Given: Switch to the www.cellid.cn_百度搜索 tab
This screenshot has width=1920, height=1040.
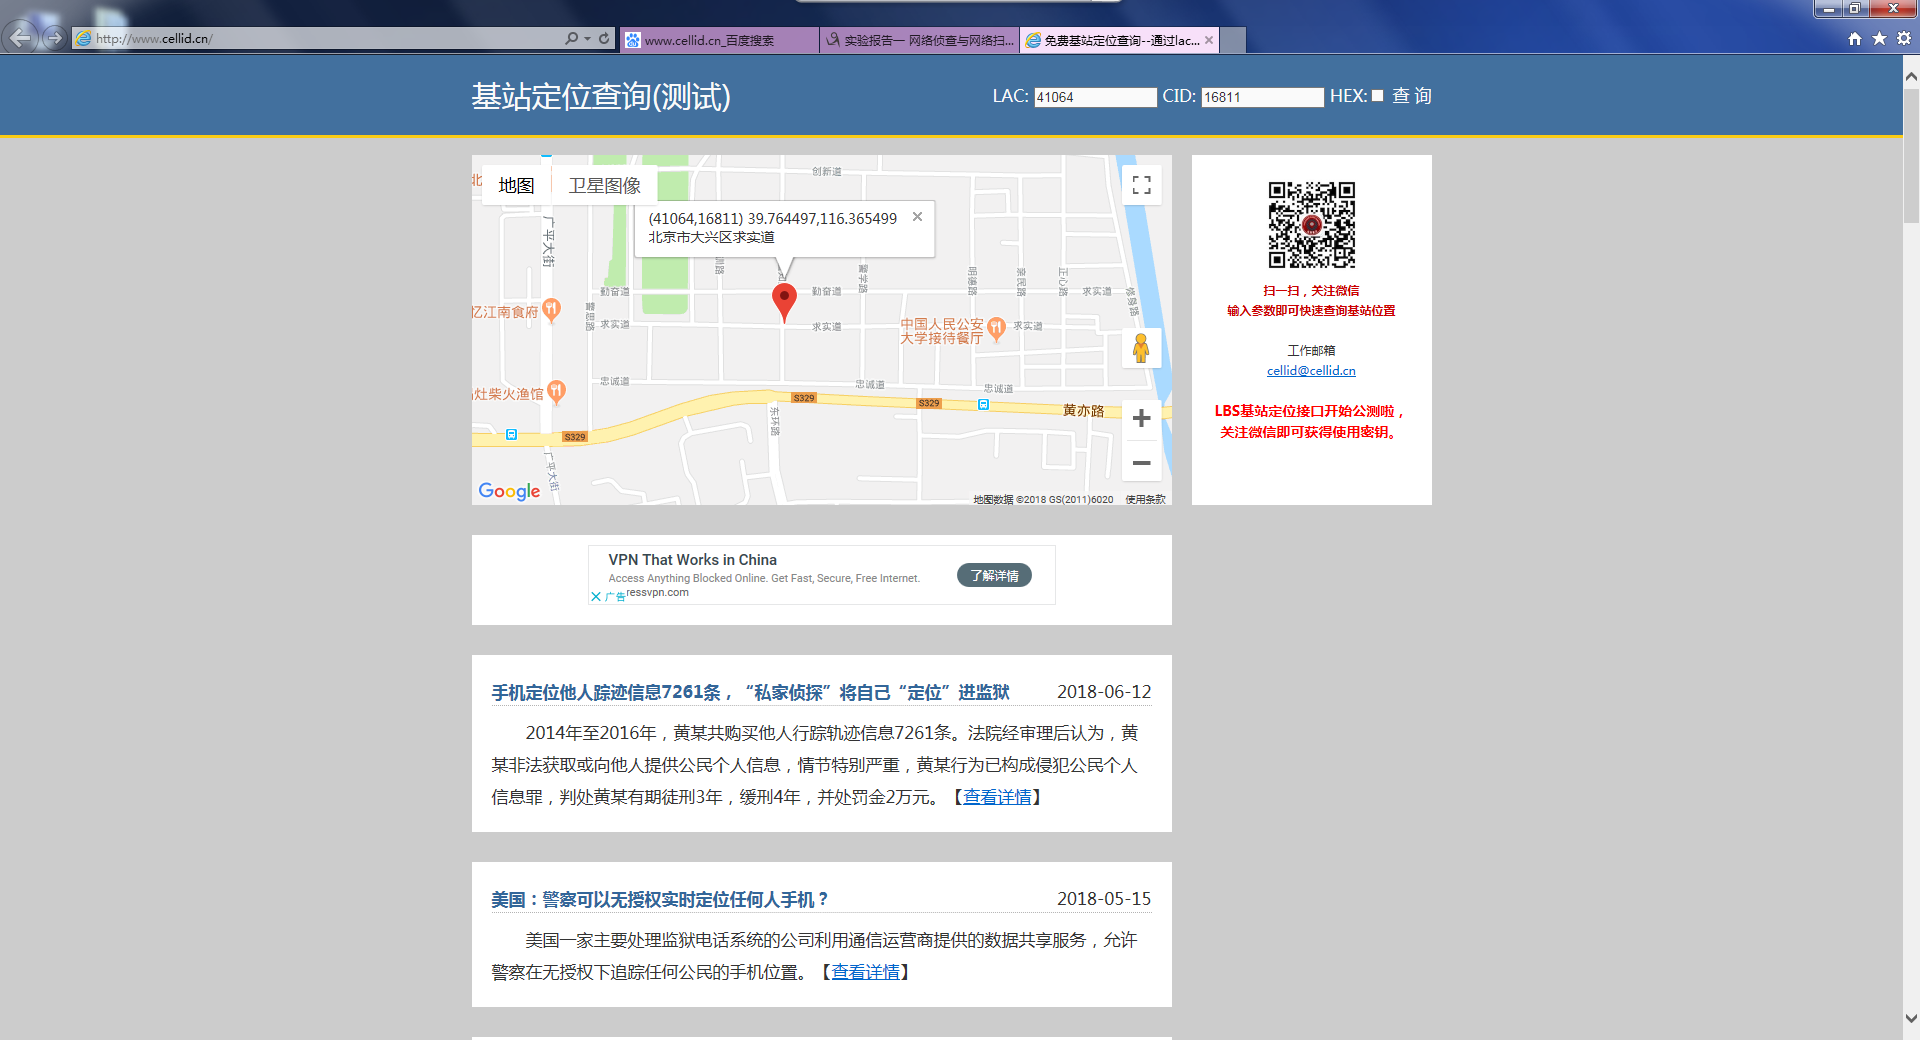Looking at the screenshot, I should (719, 40).
